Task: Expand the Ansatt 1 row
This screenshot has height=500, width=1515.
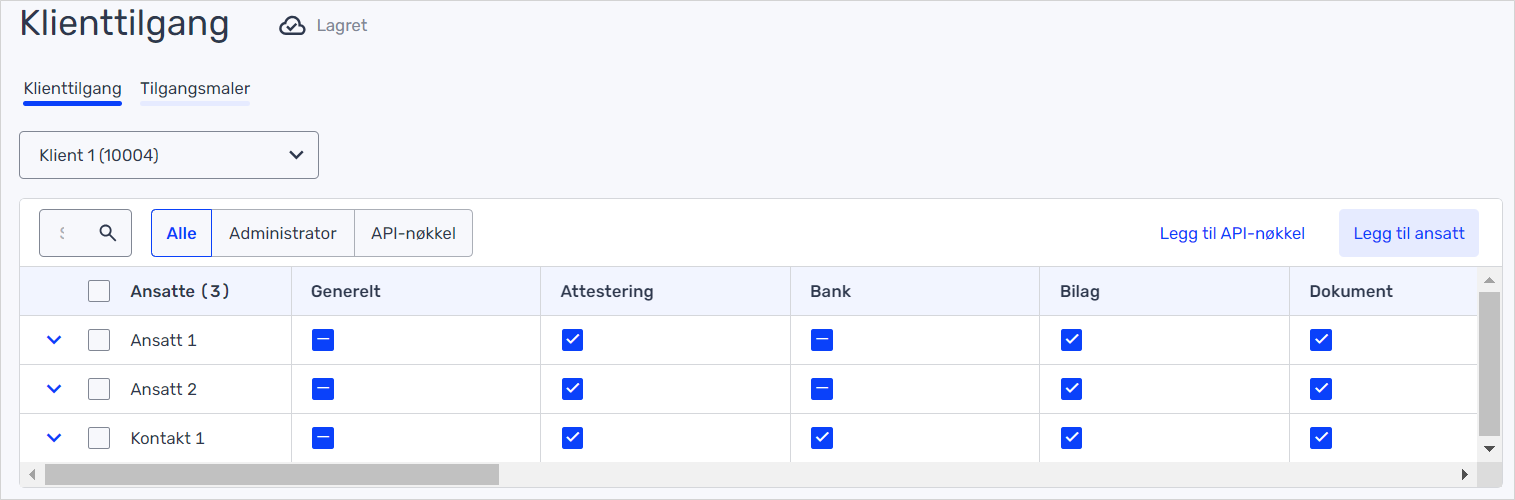Action: 54,340
